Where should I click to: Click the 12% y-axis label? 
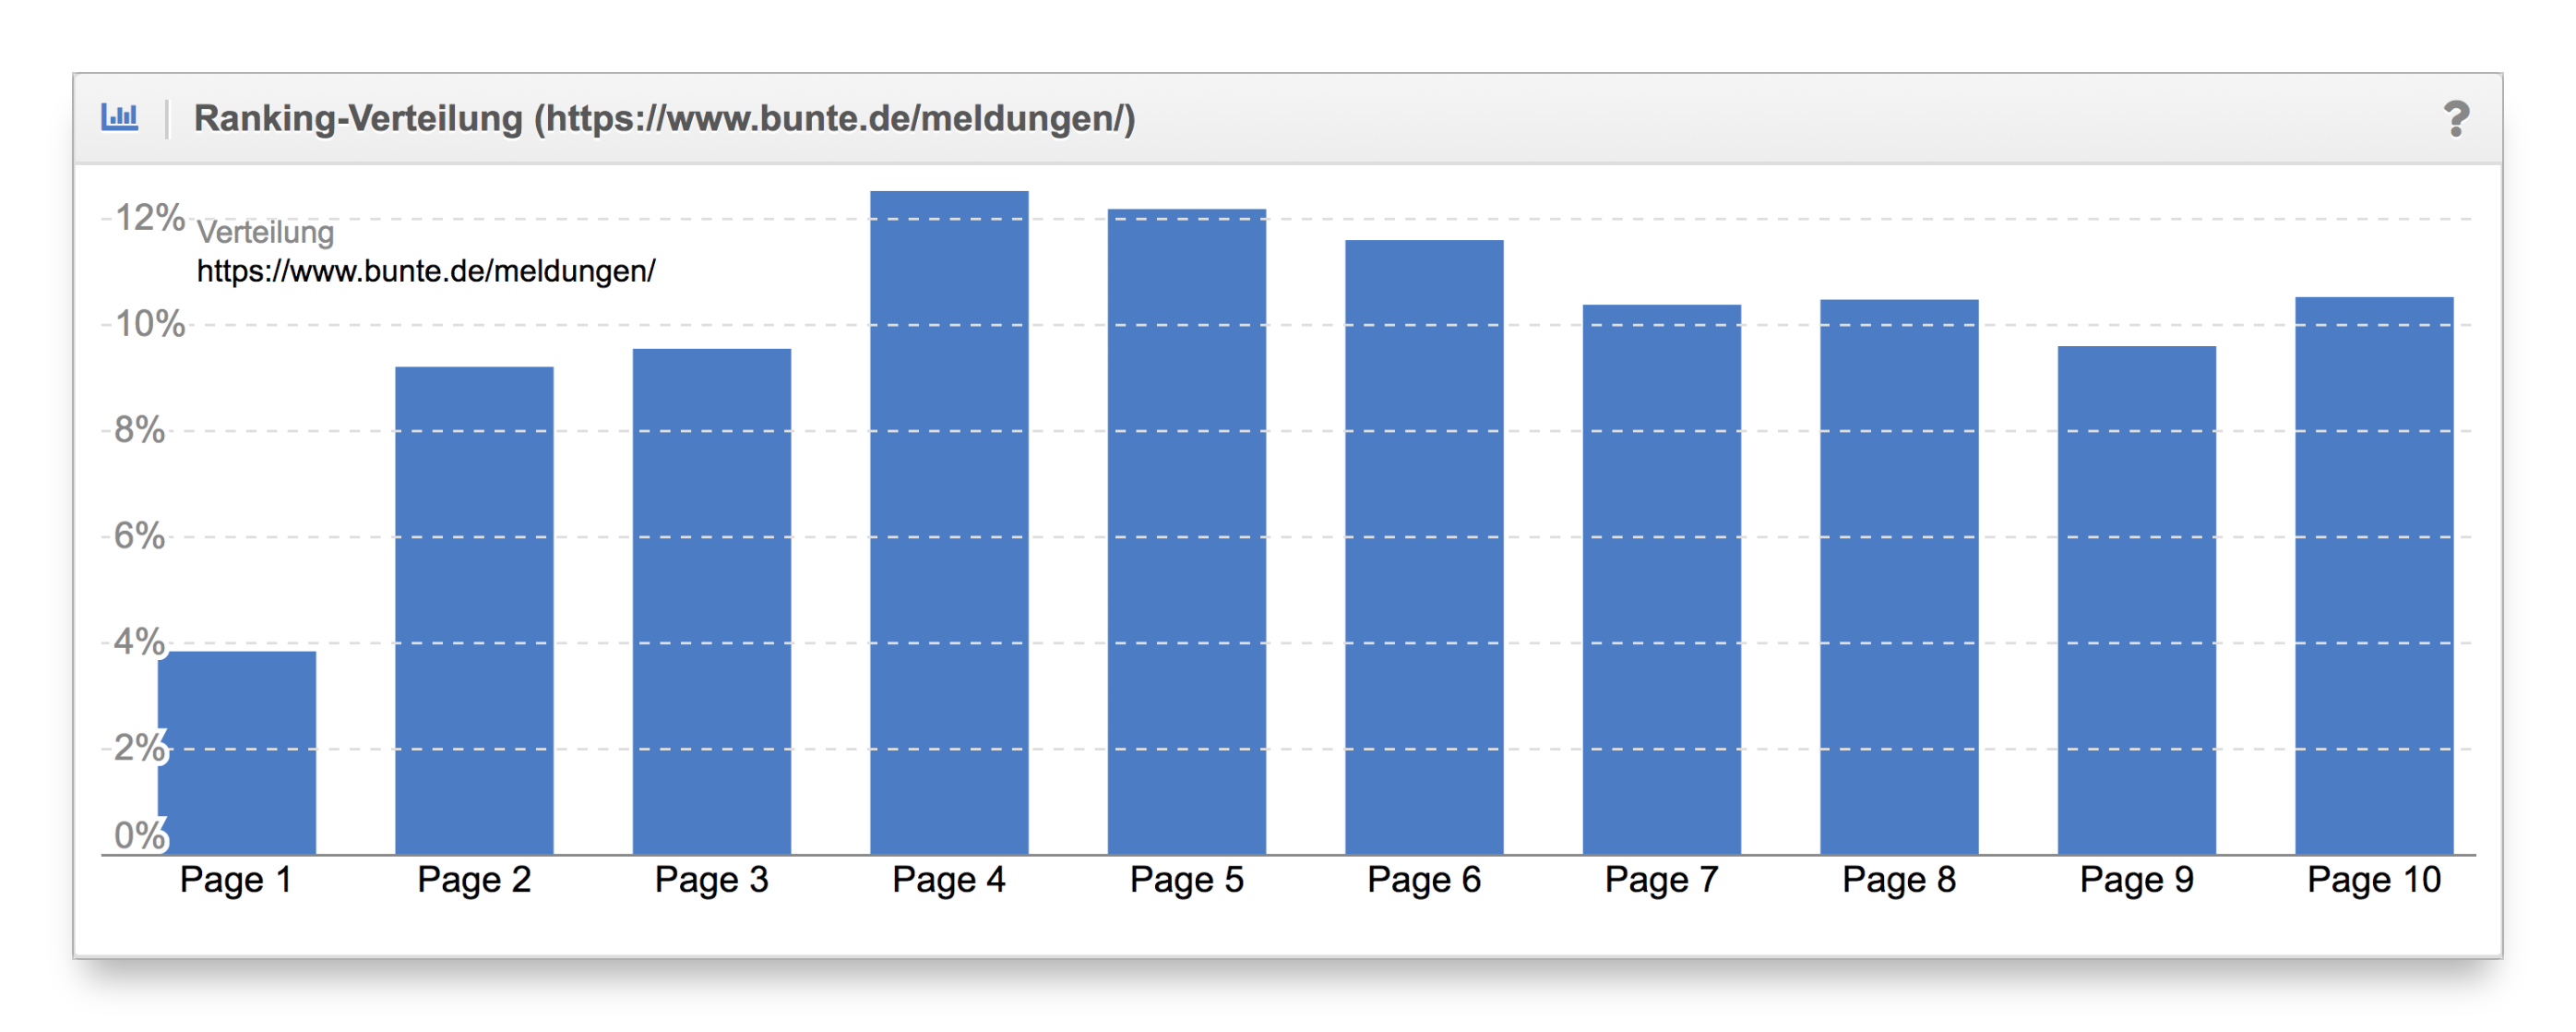click(x=150, y=217)
